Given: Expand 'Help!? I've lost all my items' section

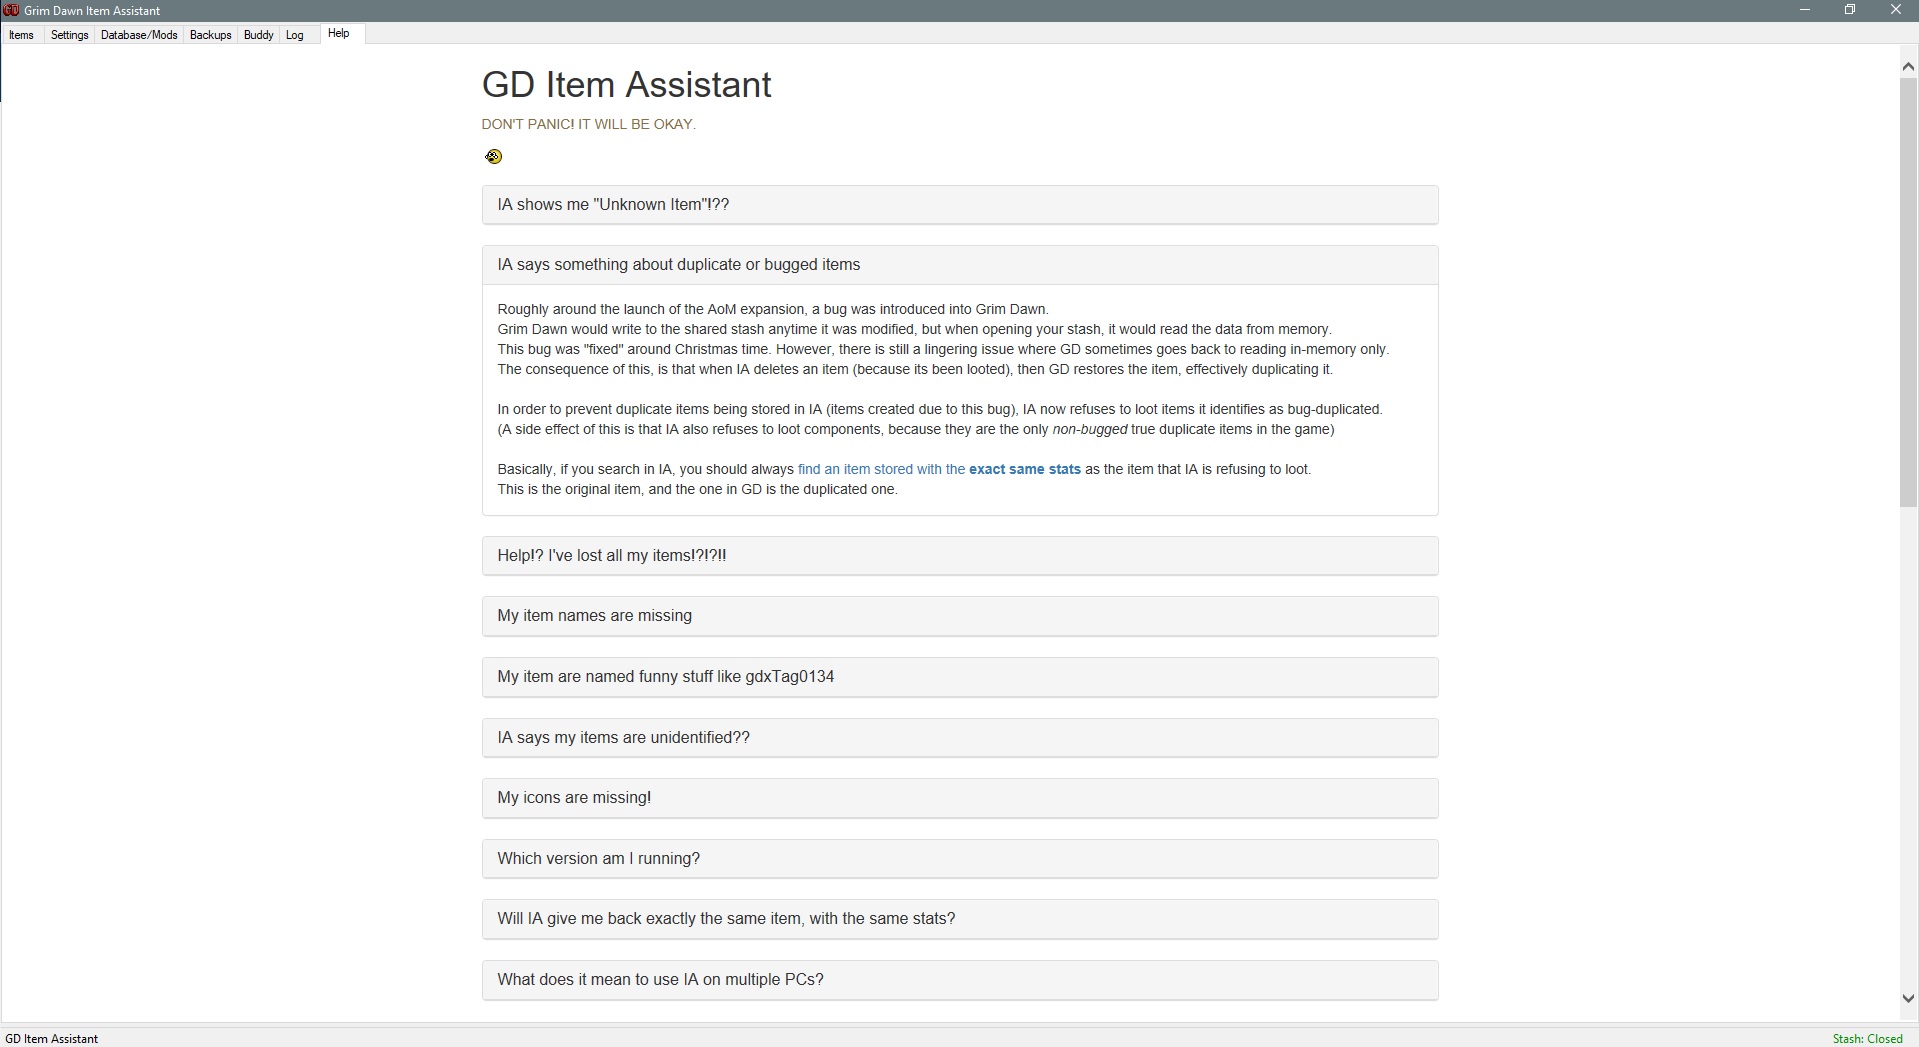Looking at the screenshot, I should coord(960,555).
